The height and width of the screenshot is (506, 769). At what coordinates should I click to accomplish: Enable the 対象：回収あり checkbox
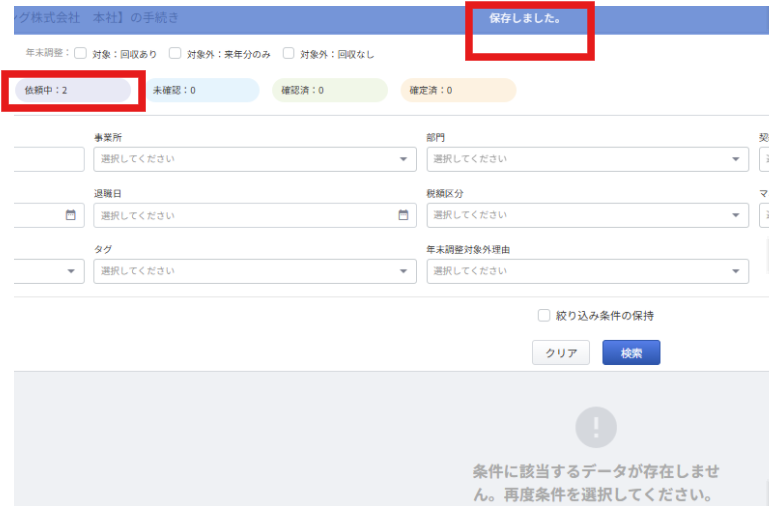(x=81, y=53)
